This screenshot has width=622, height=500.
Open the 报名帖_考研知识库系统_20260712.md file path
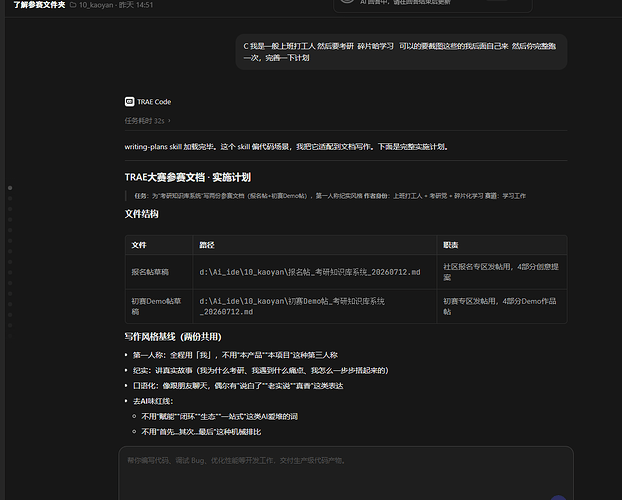click(x=310, y=272)
